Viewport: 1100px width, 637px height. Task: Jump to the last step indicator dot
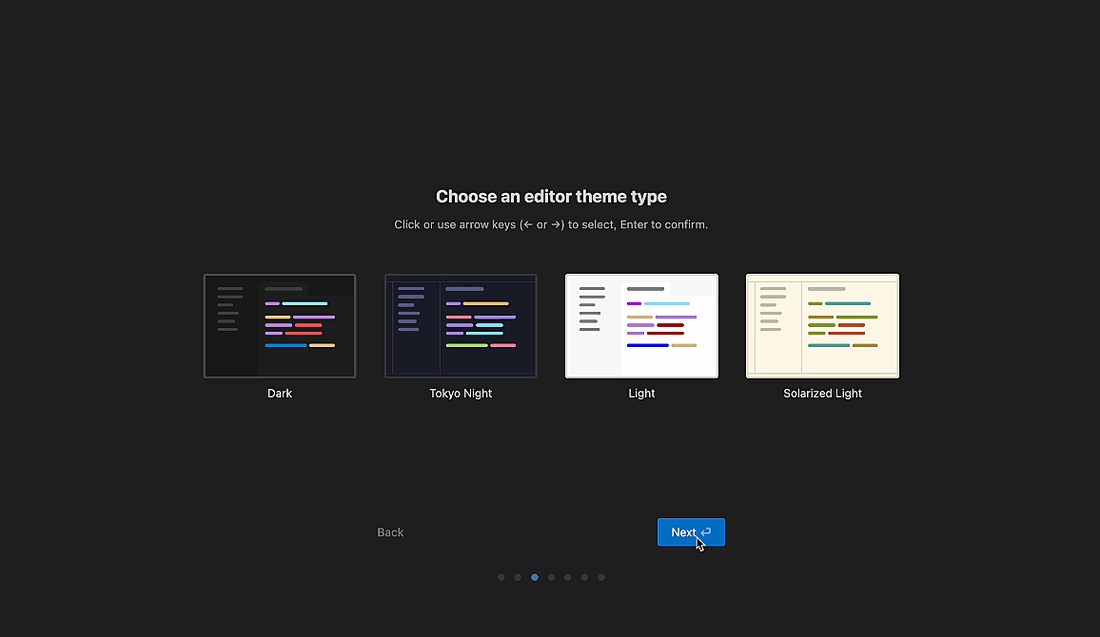[601, 577]
